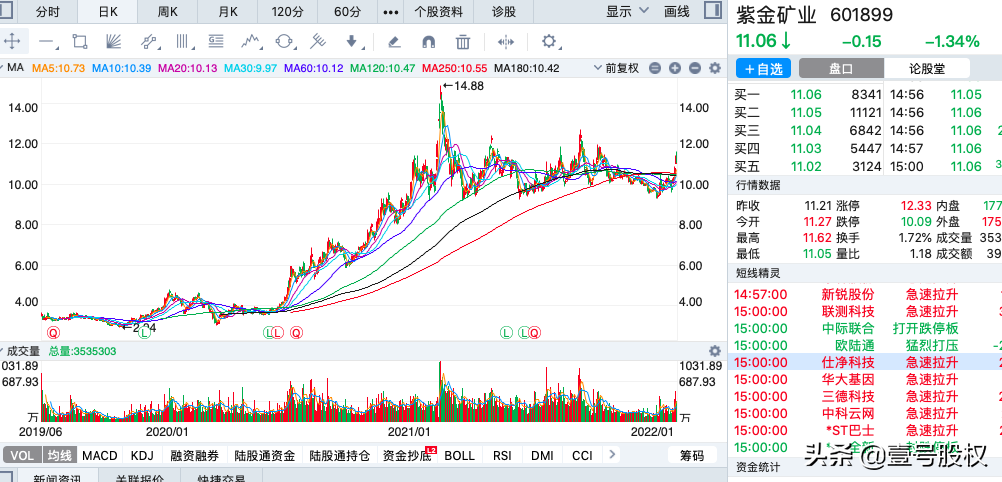Switch to the 周K weekly chart tab
The height and width of the screenshot is (482, 1002).
[168, 12]
